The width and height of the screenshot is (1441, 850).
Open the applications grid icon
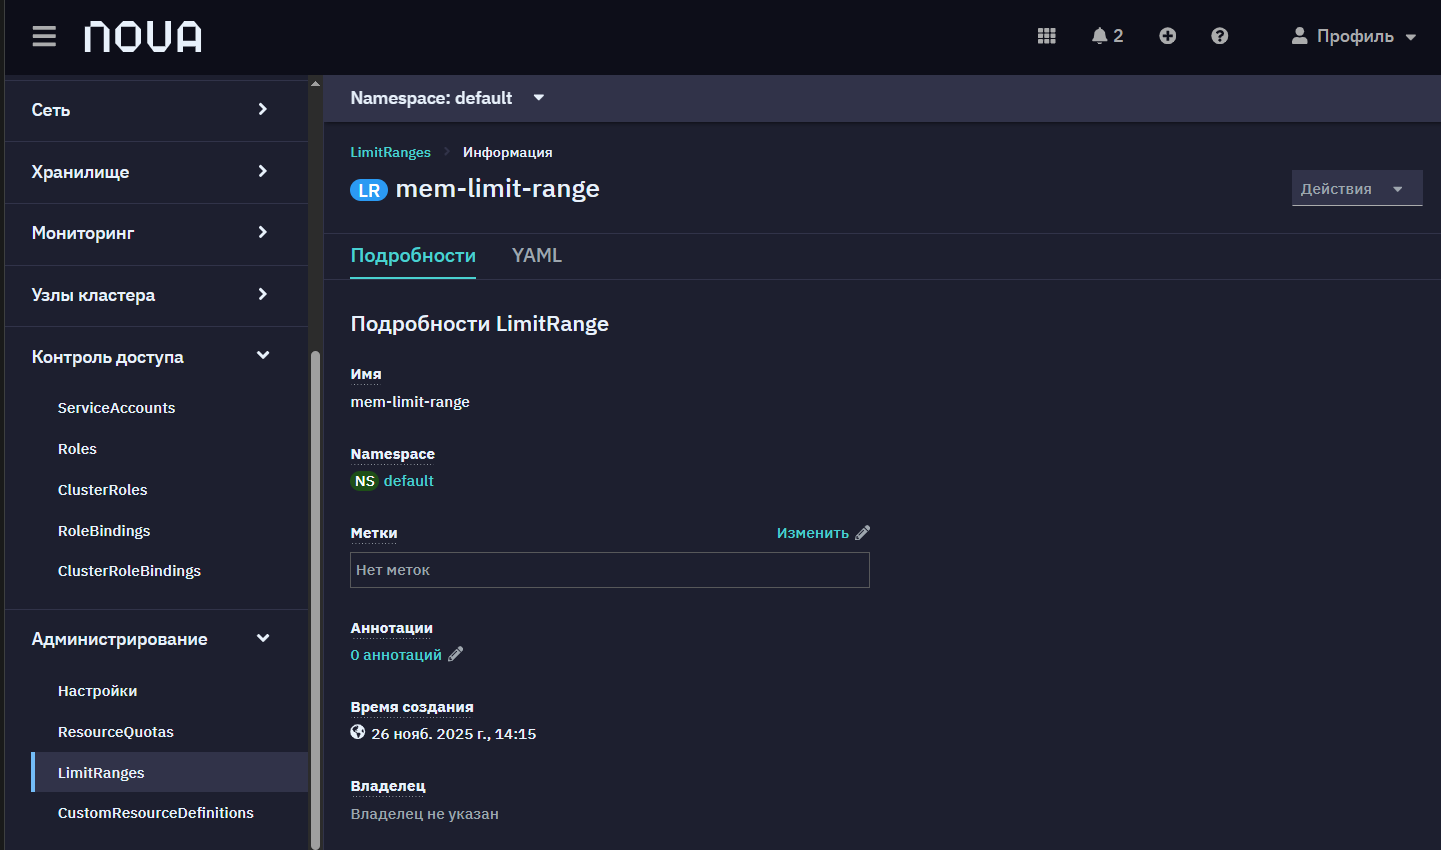(x=1047, y=36)
